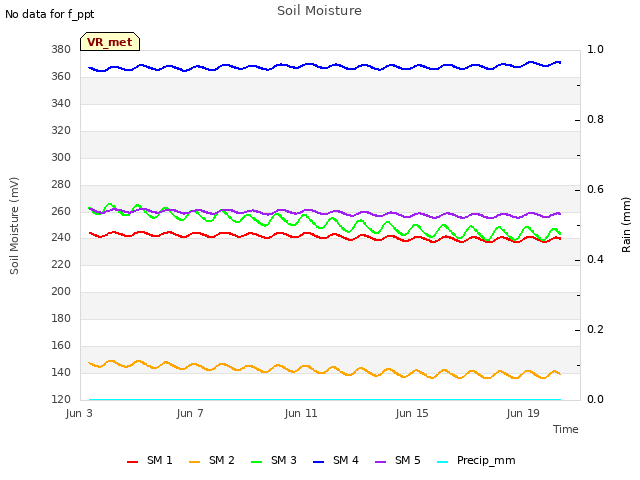This screenshot has width=640, height=480.
Task: Click the Jun 7 x-axis label
Action: 190,413
